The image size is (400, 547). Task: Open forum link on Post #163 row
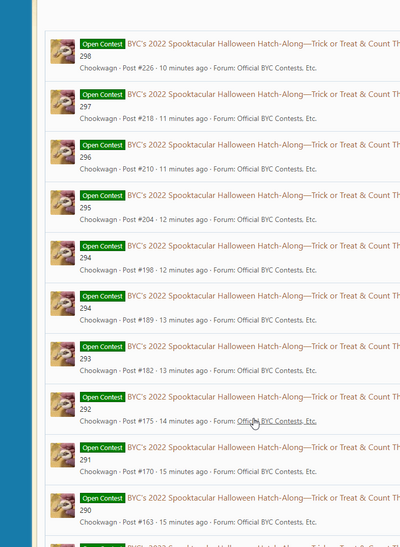277,522
